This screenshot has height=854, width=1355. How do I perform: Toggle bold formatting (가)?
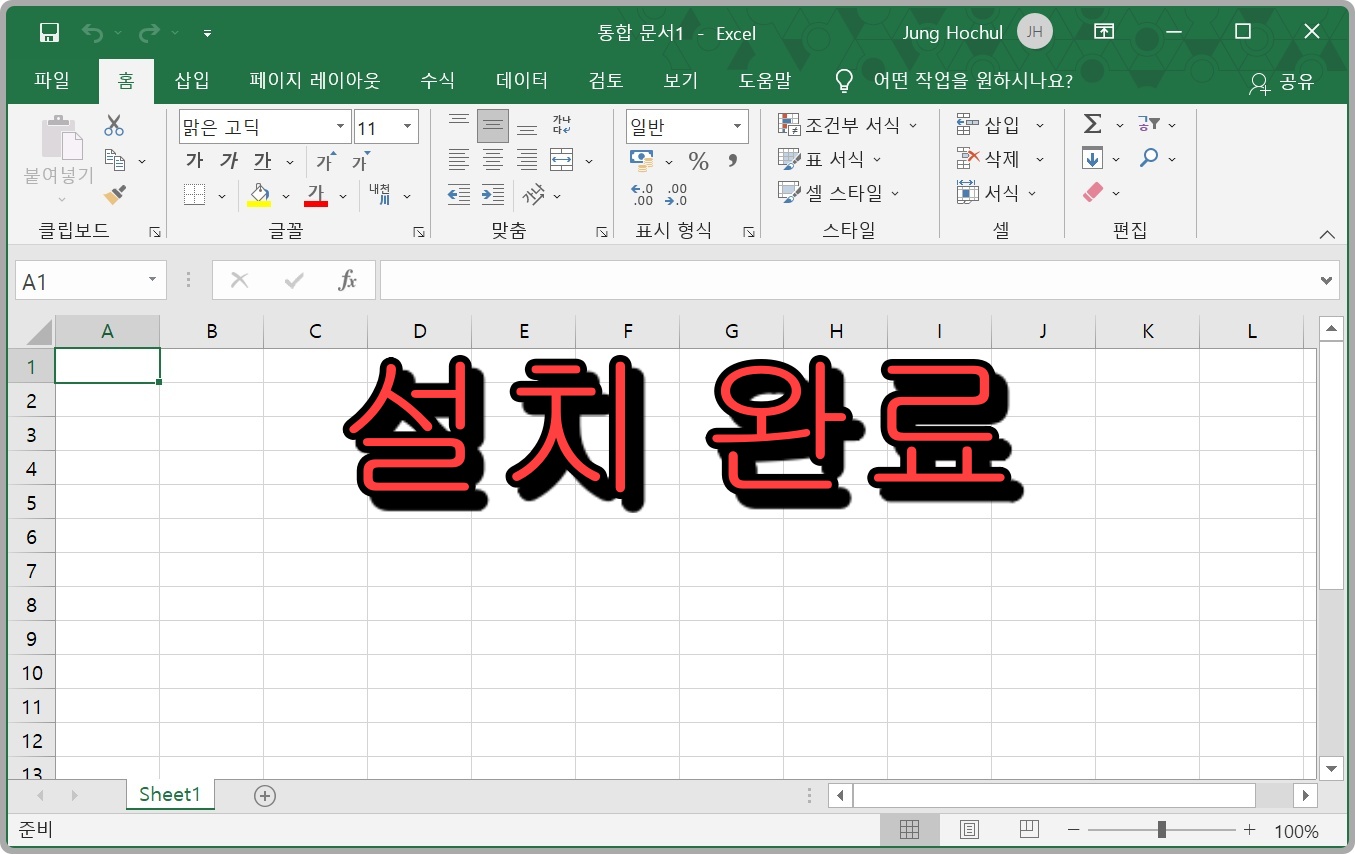192,160
